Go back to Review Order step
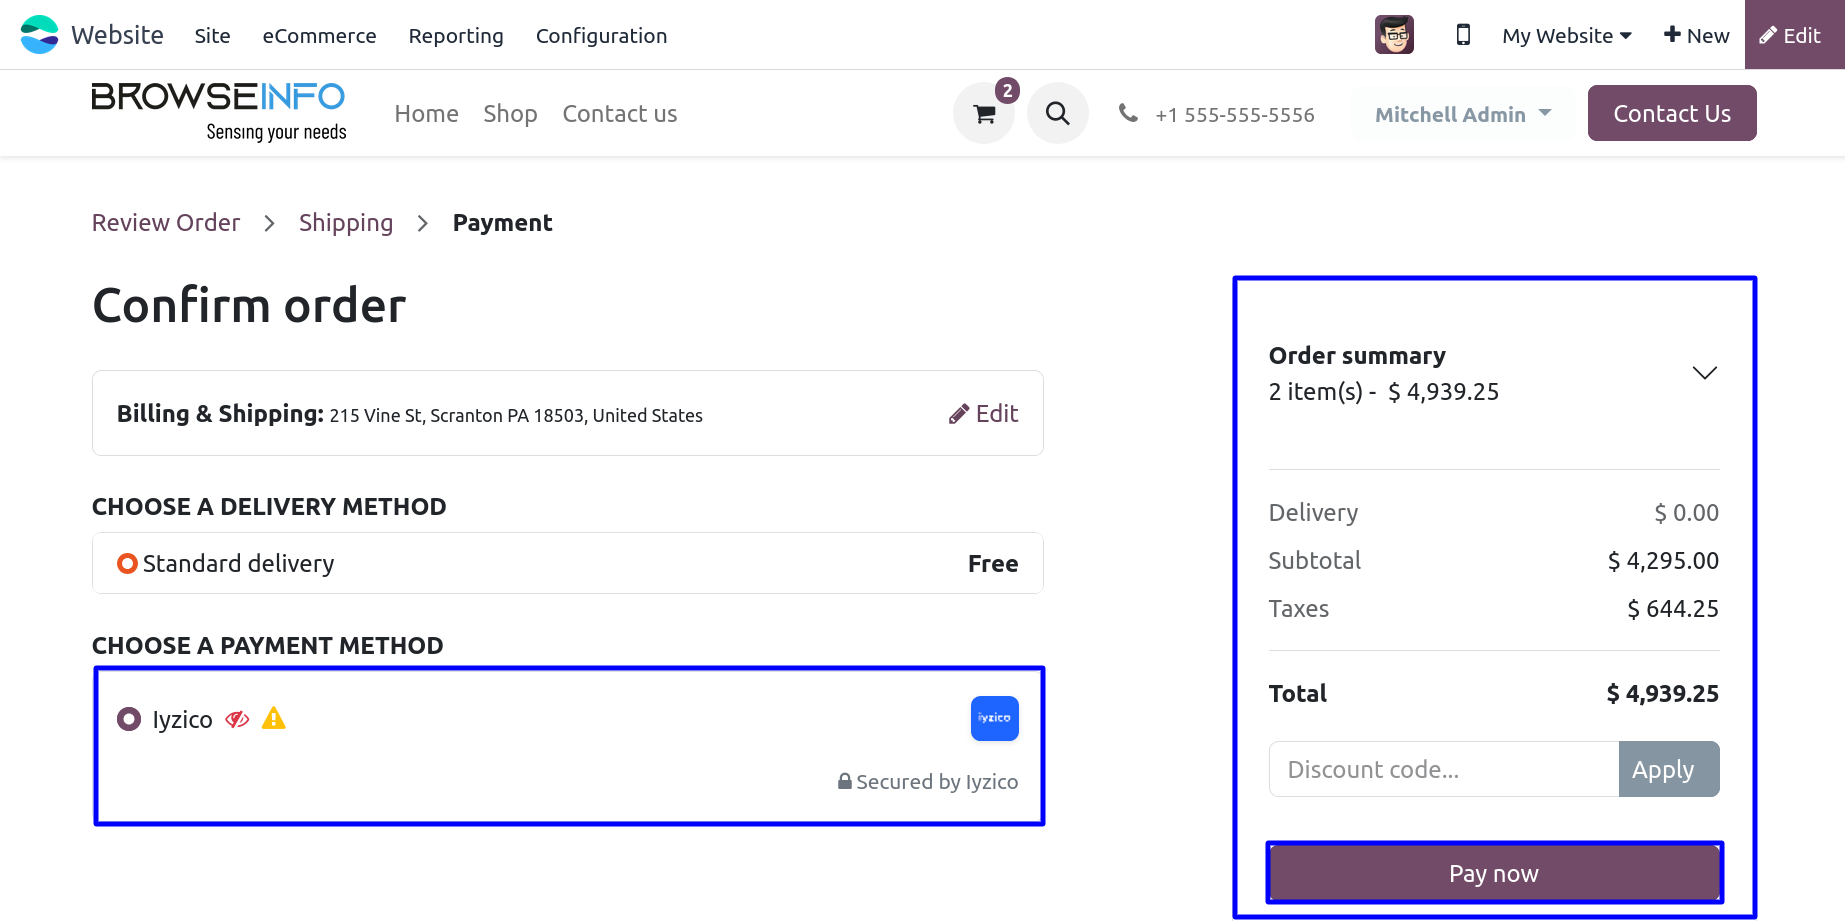Image resolution: width=1845 pixels, height=921 pixels. (x=166, y=223)
